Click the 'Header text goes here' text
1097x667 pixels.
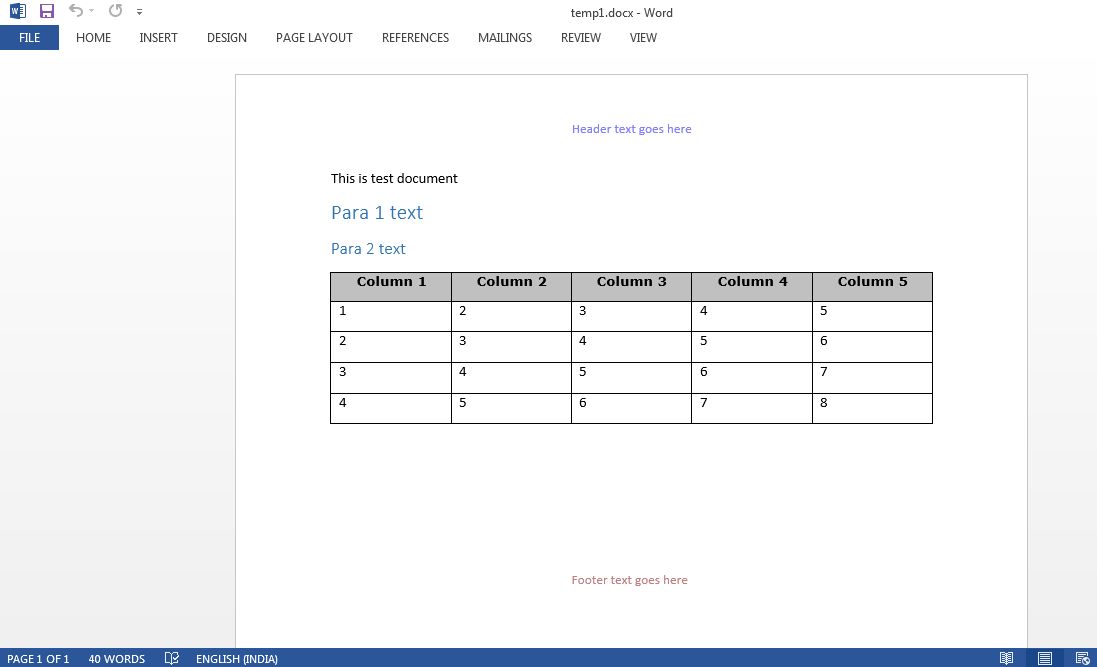pos(631,129)
